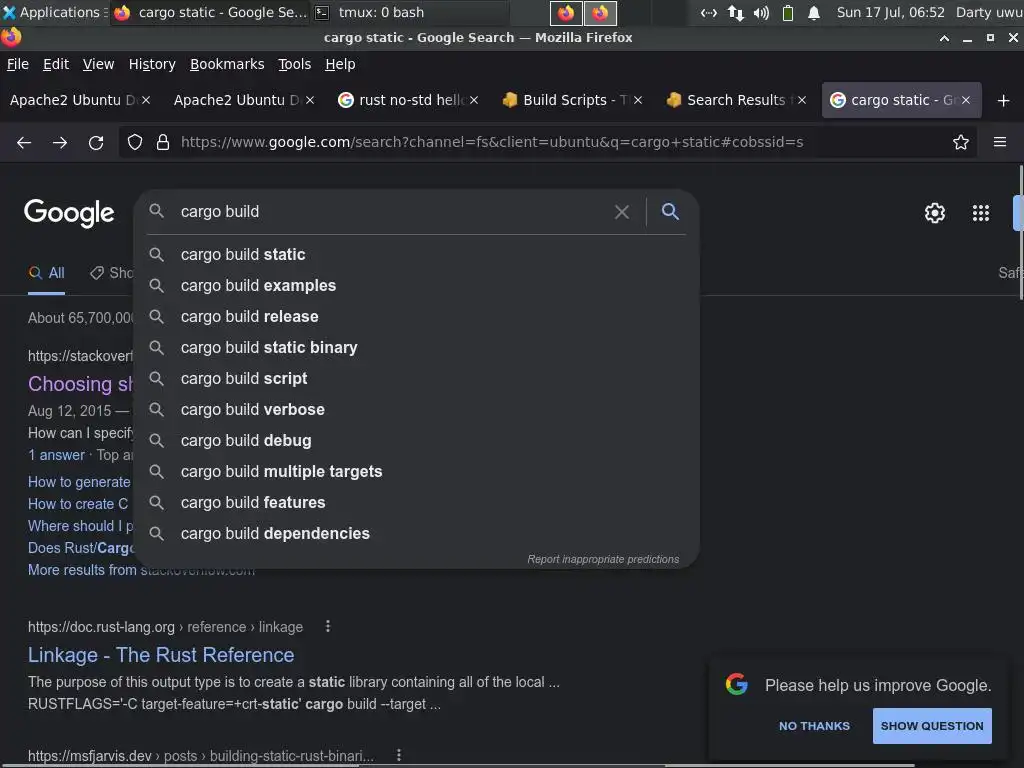The height and width of the screenshot is (768, 1024).
Task: Open clock showing Sun 17 Jul, 06:52
Action: click(x=890, y=12)
